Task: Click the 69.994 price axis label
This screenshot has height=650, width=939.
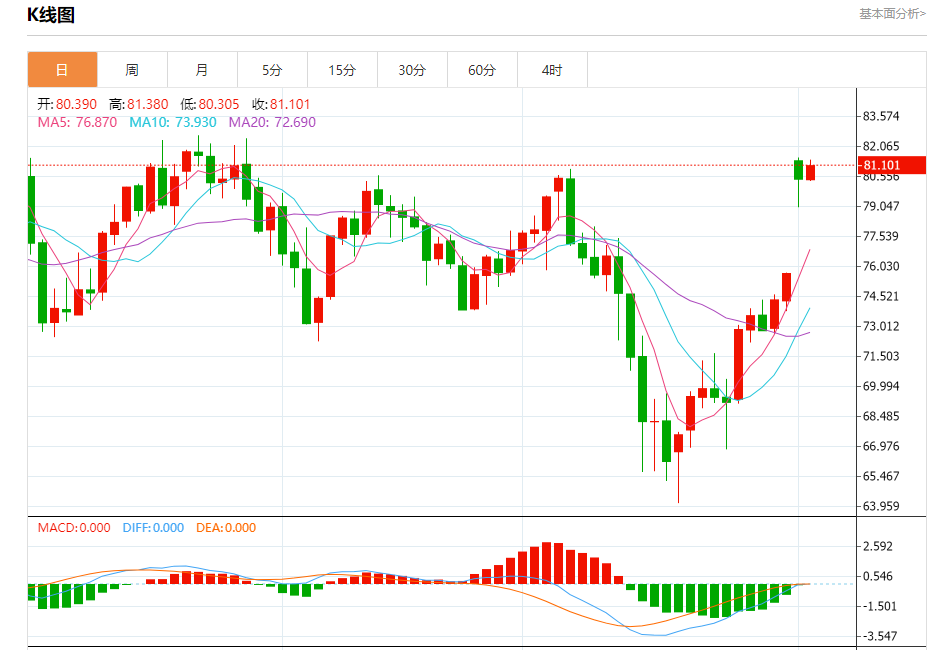Action: click(x=881, y=386)
